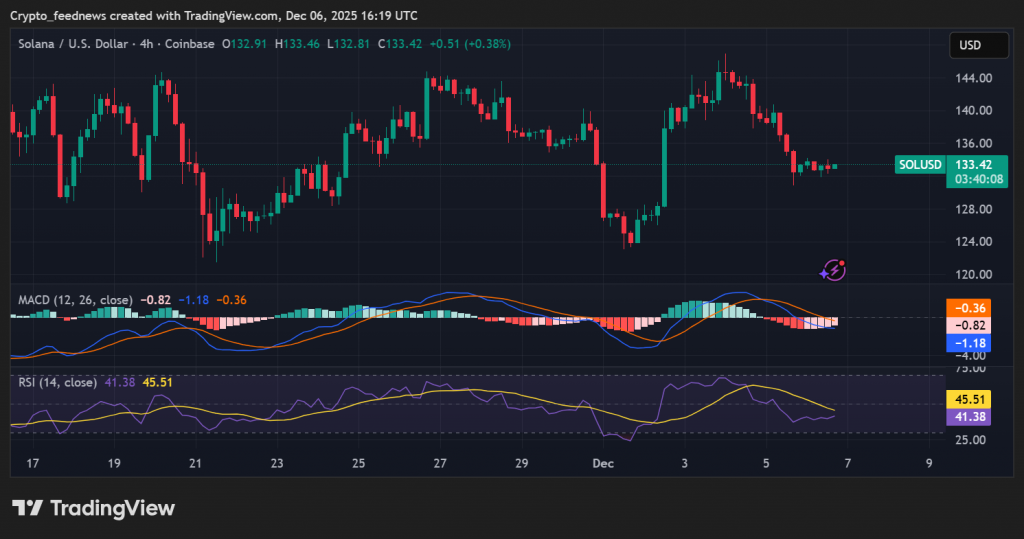The height and width of the screenshot is (539, 1024).
Task: Click the green current price 133.42 label
Action: tap(973, 164)
